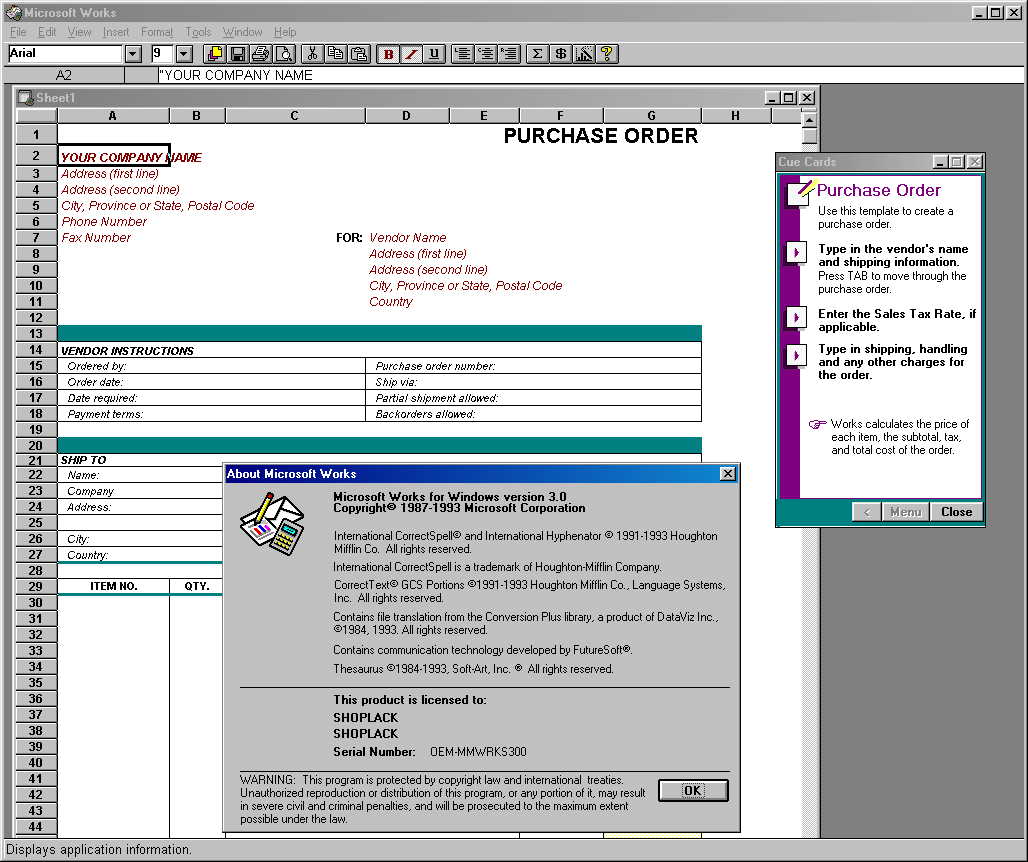Click the Paste clipboard icon
This screenshot has height=862, width=1028.
point(359,54)
